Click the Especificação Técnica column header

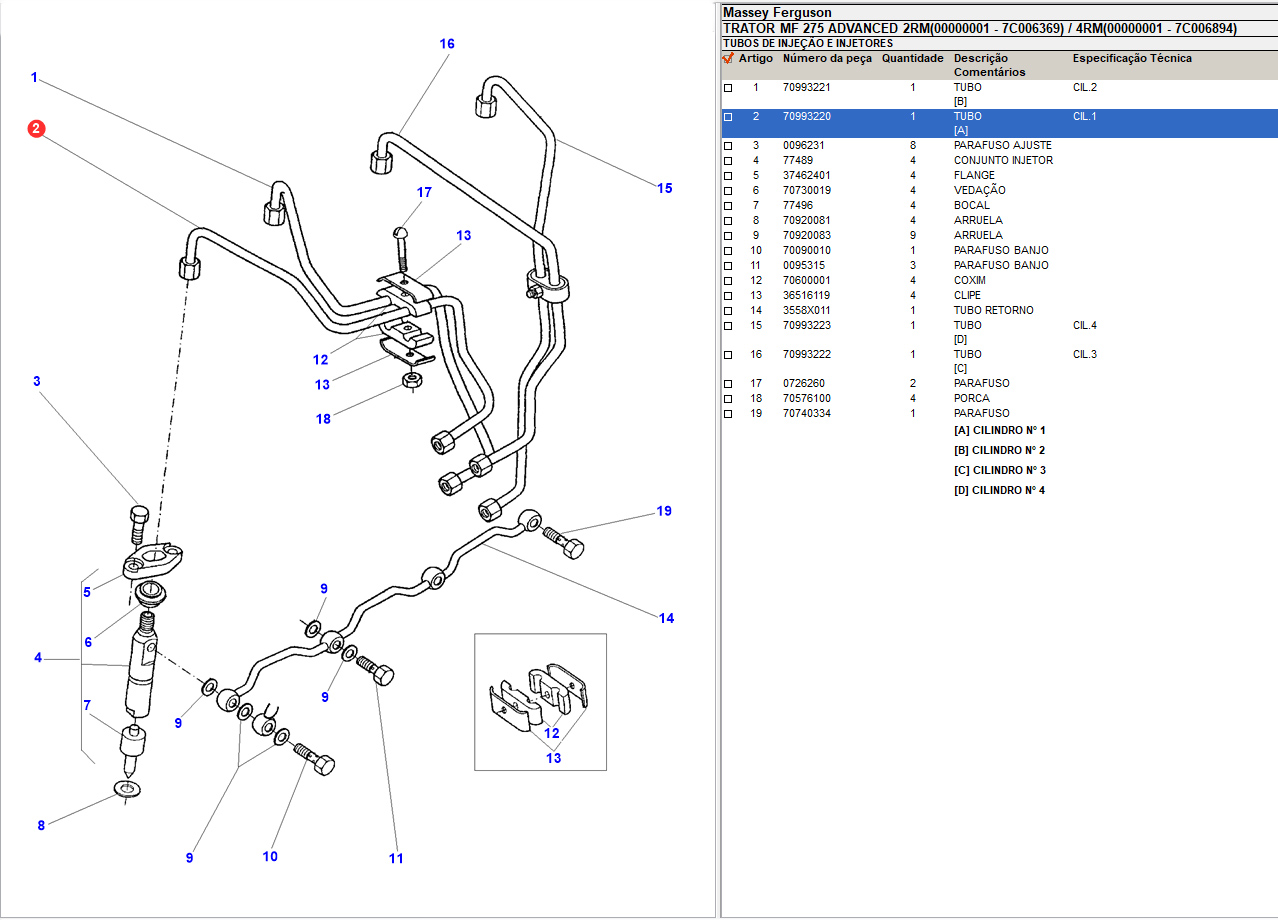(x=1132, y=59)
